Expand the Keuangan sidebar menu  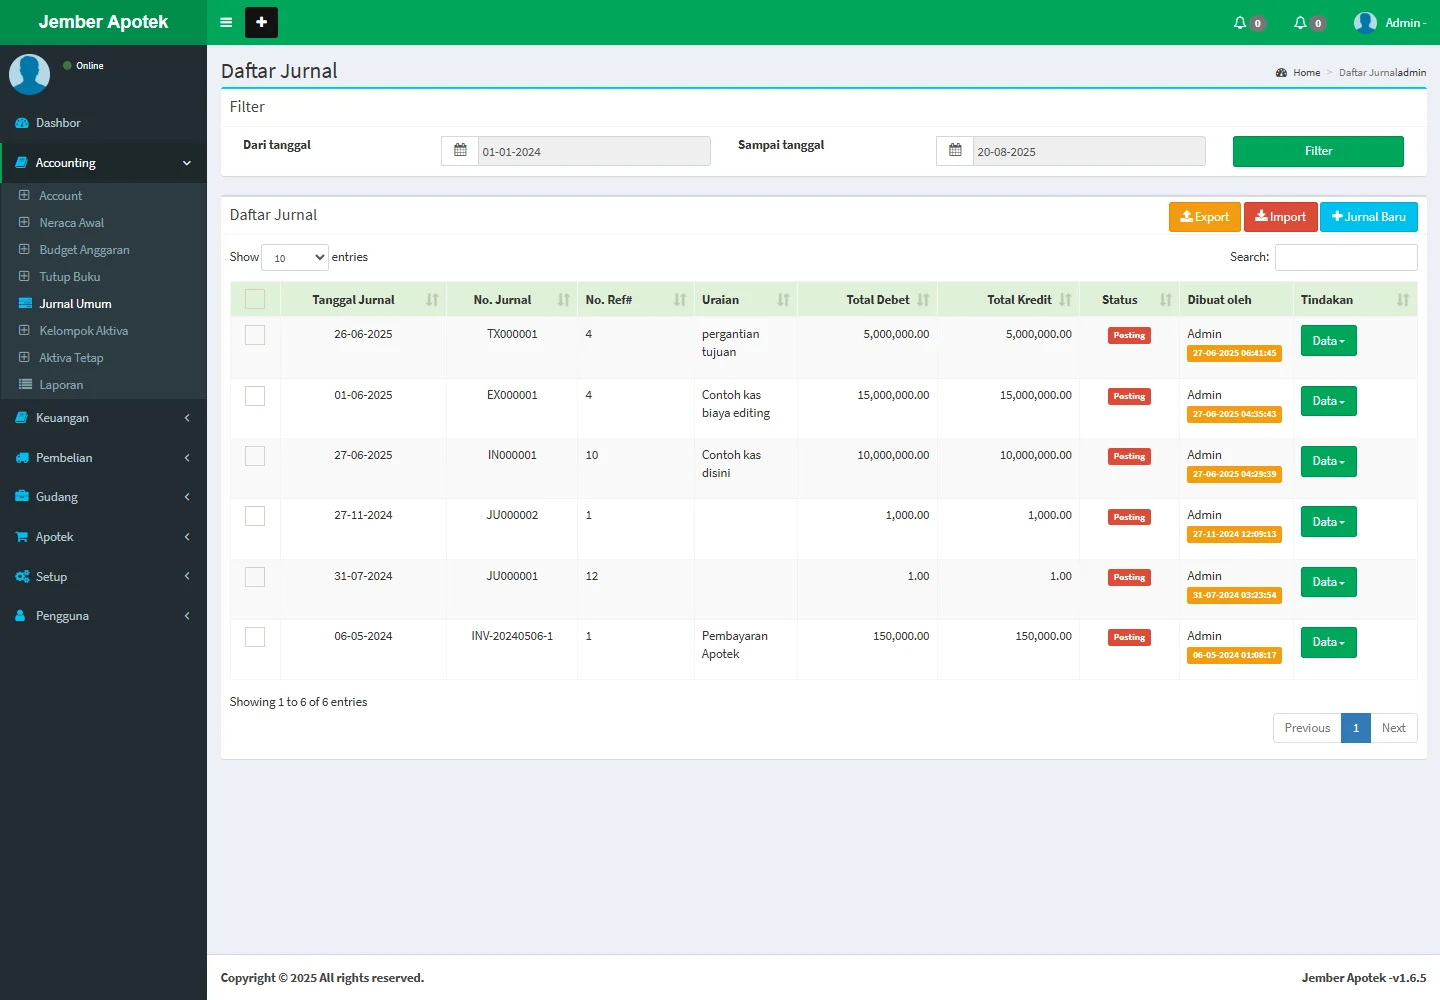[103, 418]
